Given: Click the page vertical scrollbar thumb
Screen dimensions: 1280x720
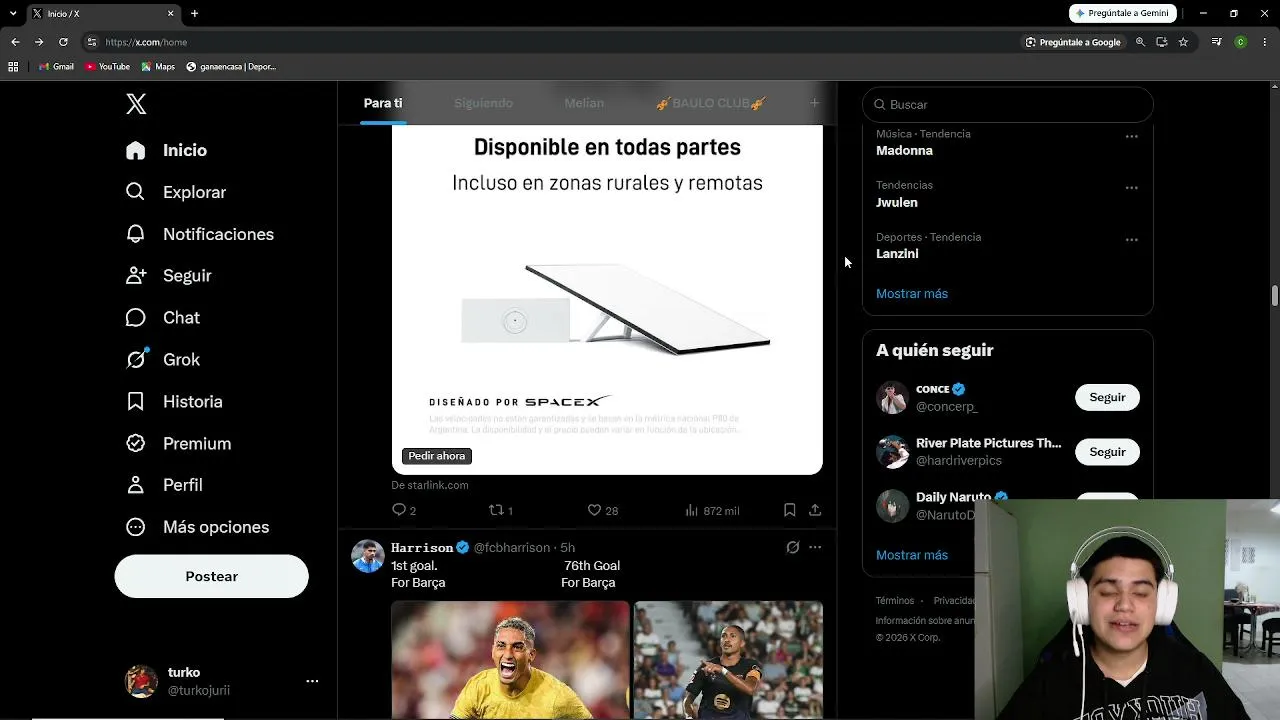Looking at the screenshot, I should click(1275, 296).
